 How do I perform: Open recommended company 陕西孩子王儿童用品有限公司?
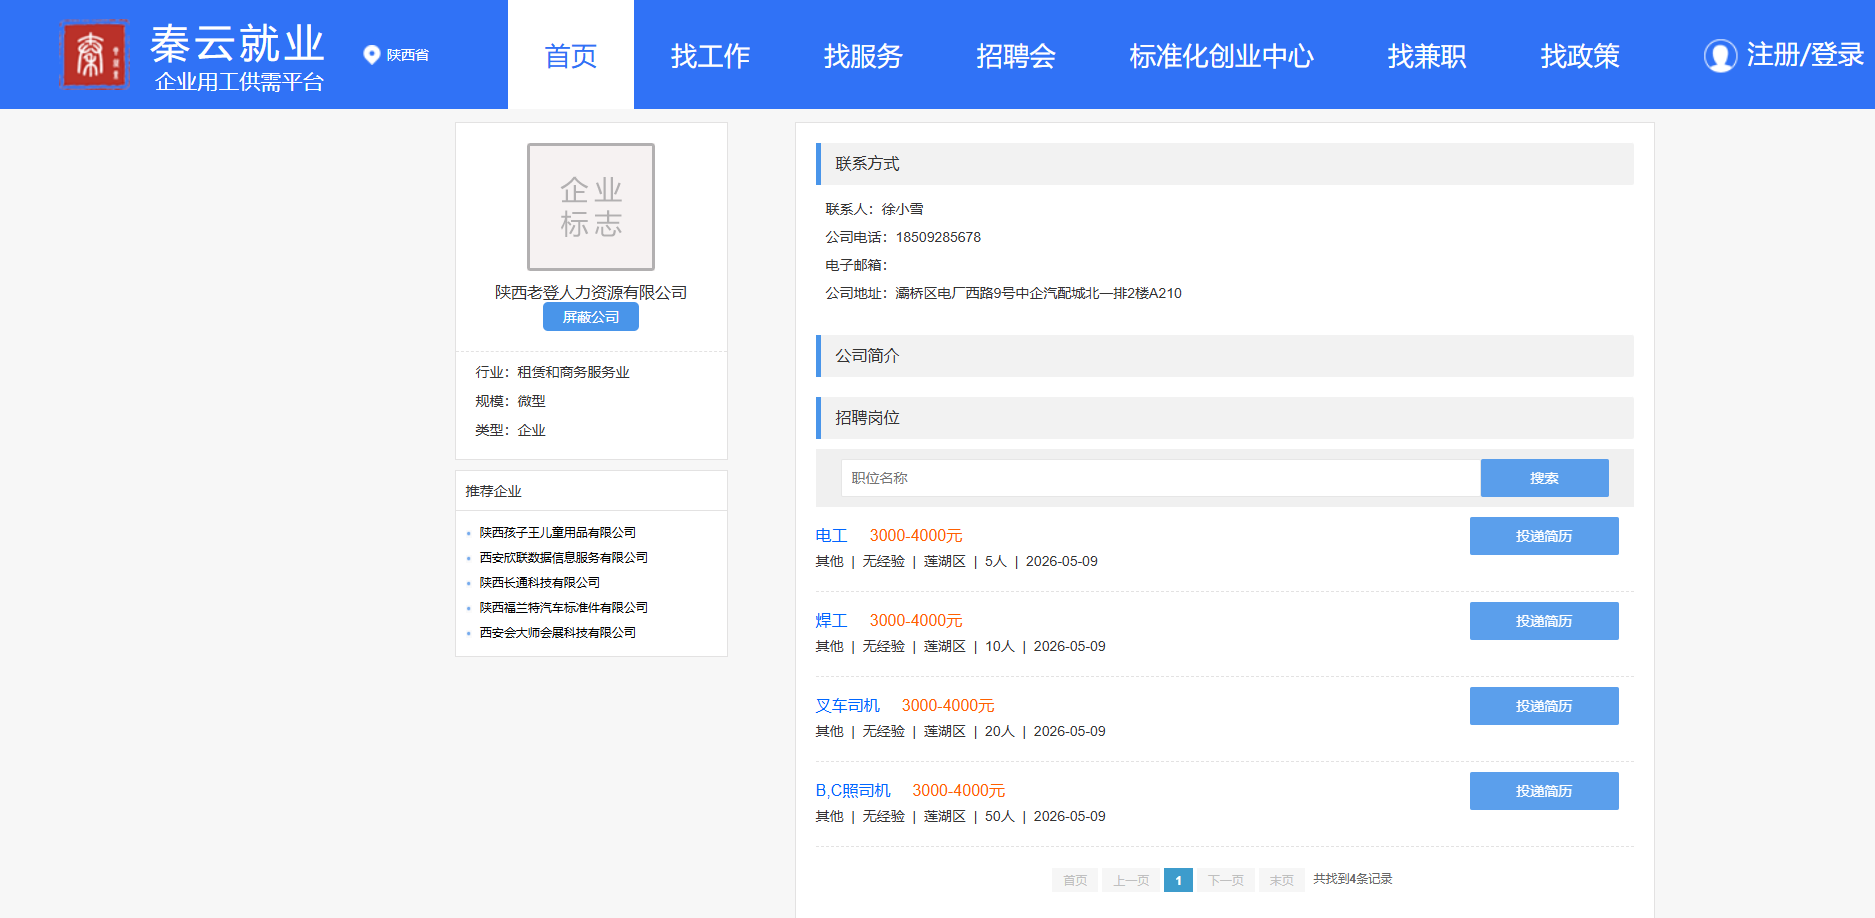557,533
